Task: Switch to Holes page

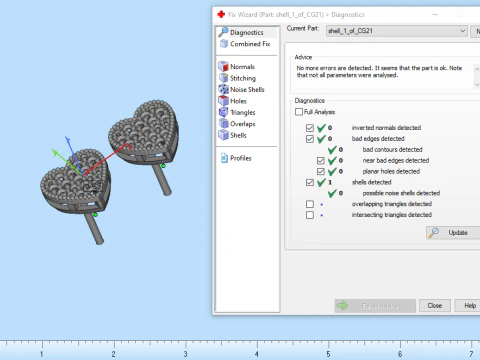Action: tap(238, 101)
